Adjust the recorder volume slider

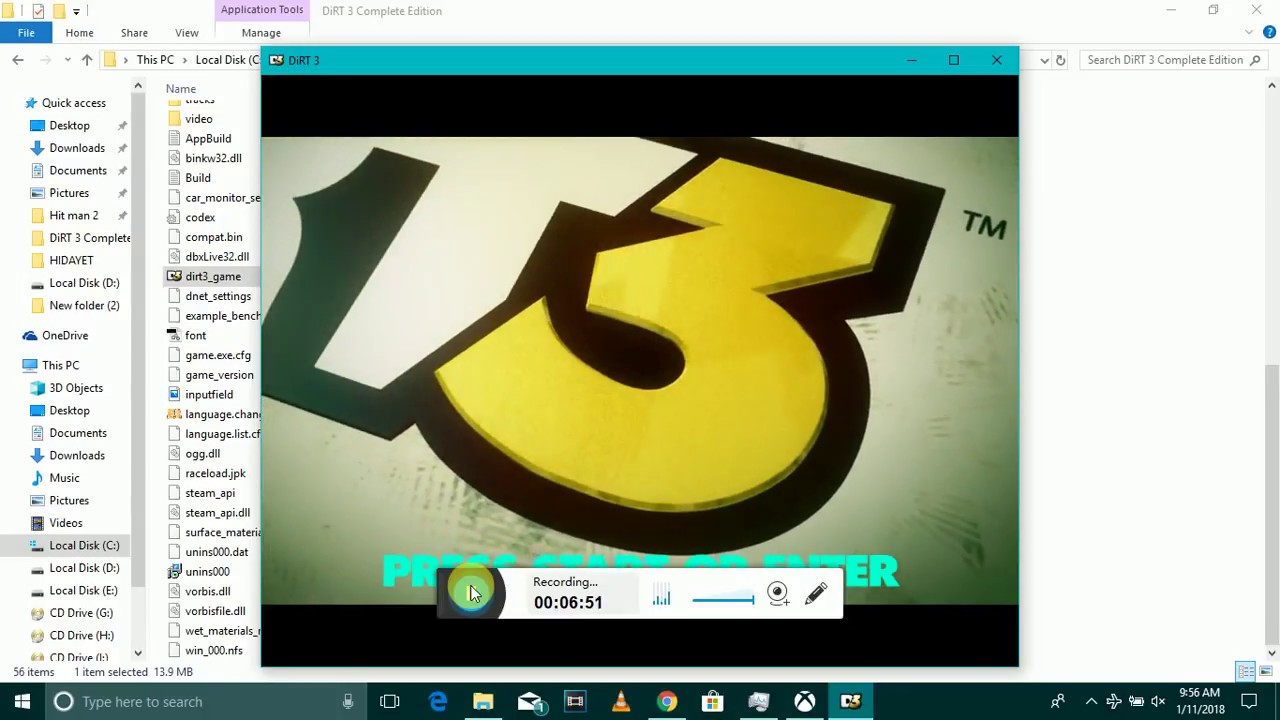coord(723,600)
